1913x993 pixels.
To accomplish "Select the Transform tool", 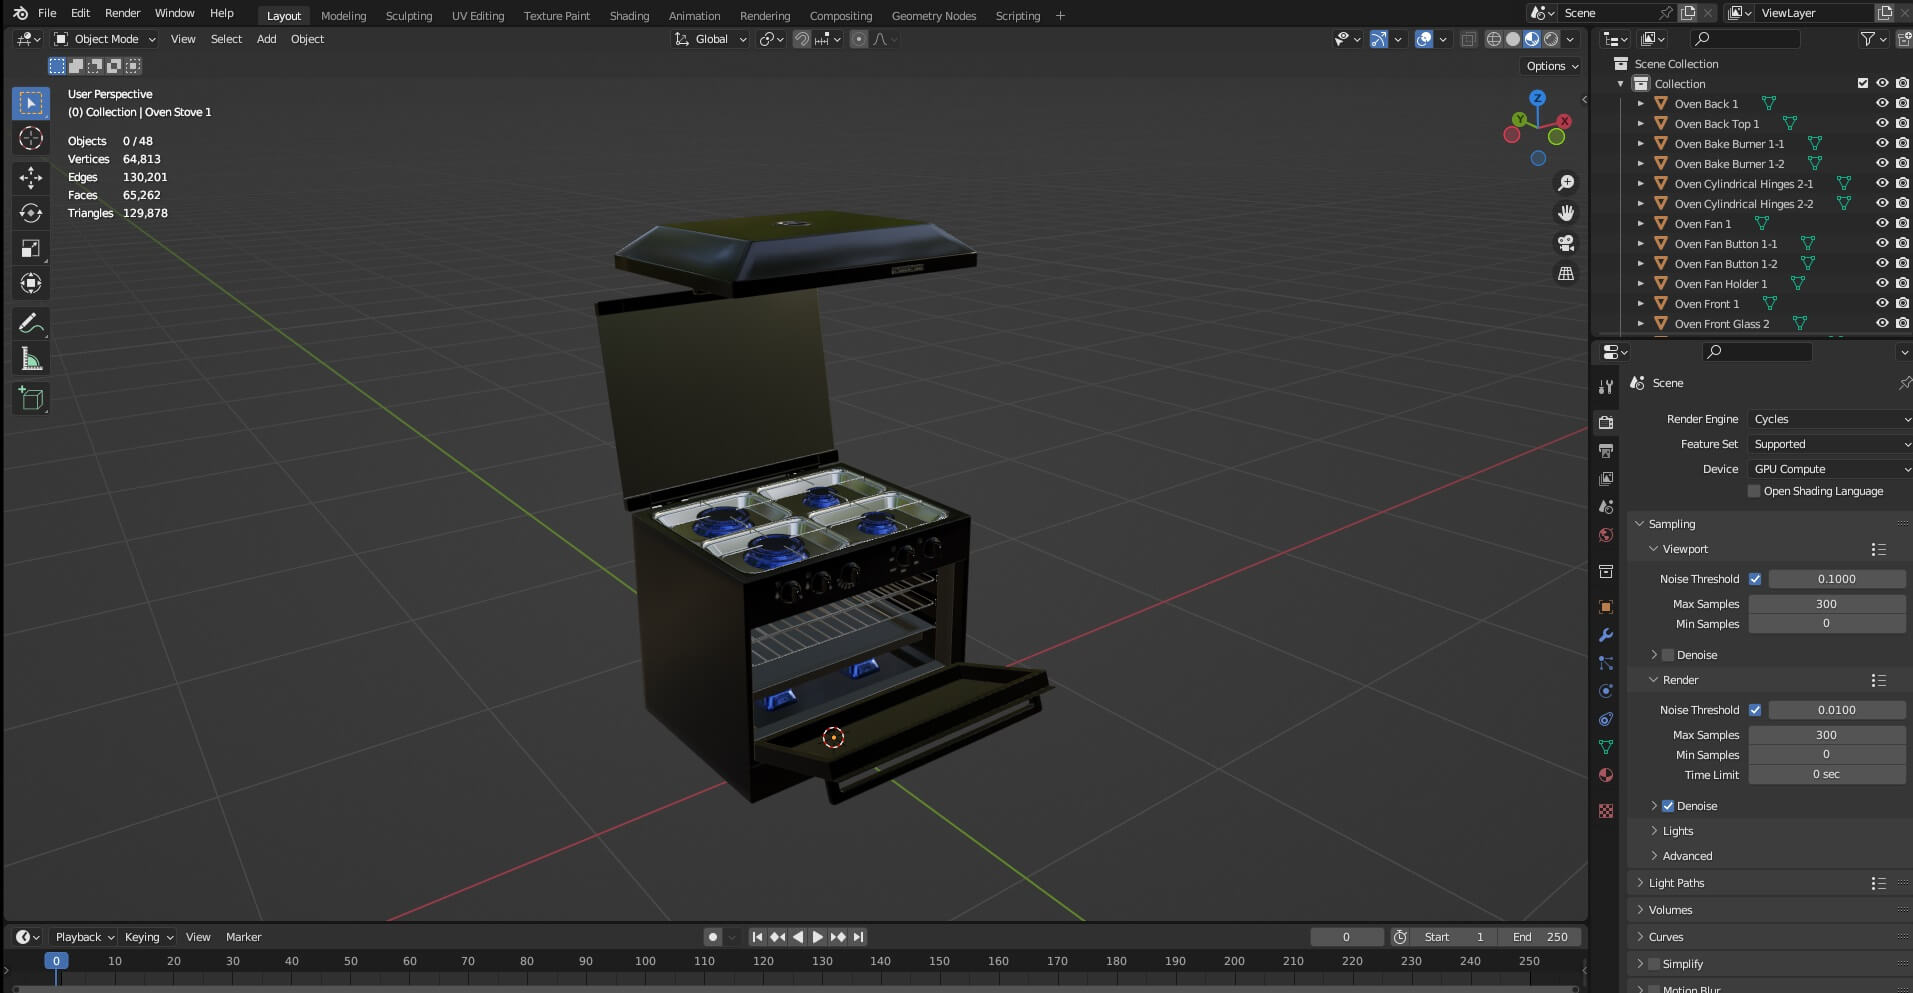I will pos(31,283).
